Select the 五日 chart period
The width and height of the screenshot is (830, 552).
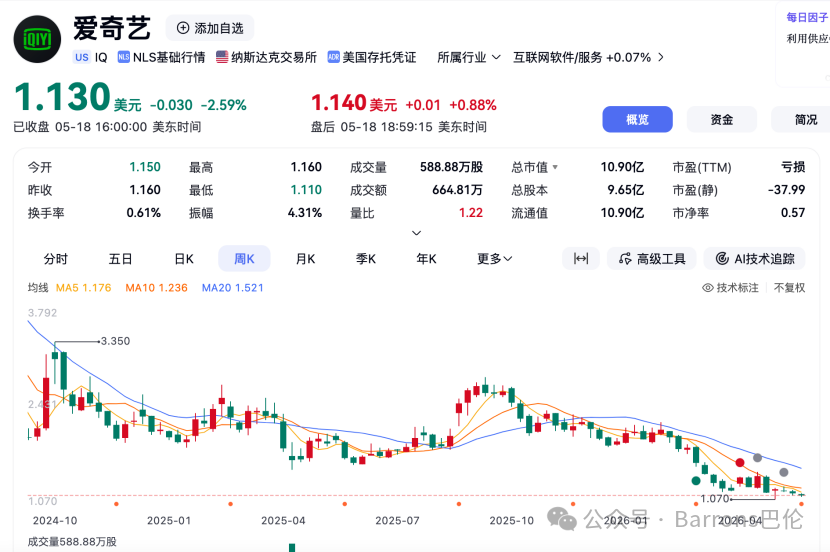[120, 259]
